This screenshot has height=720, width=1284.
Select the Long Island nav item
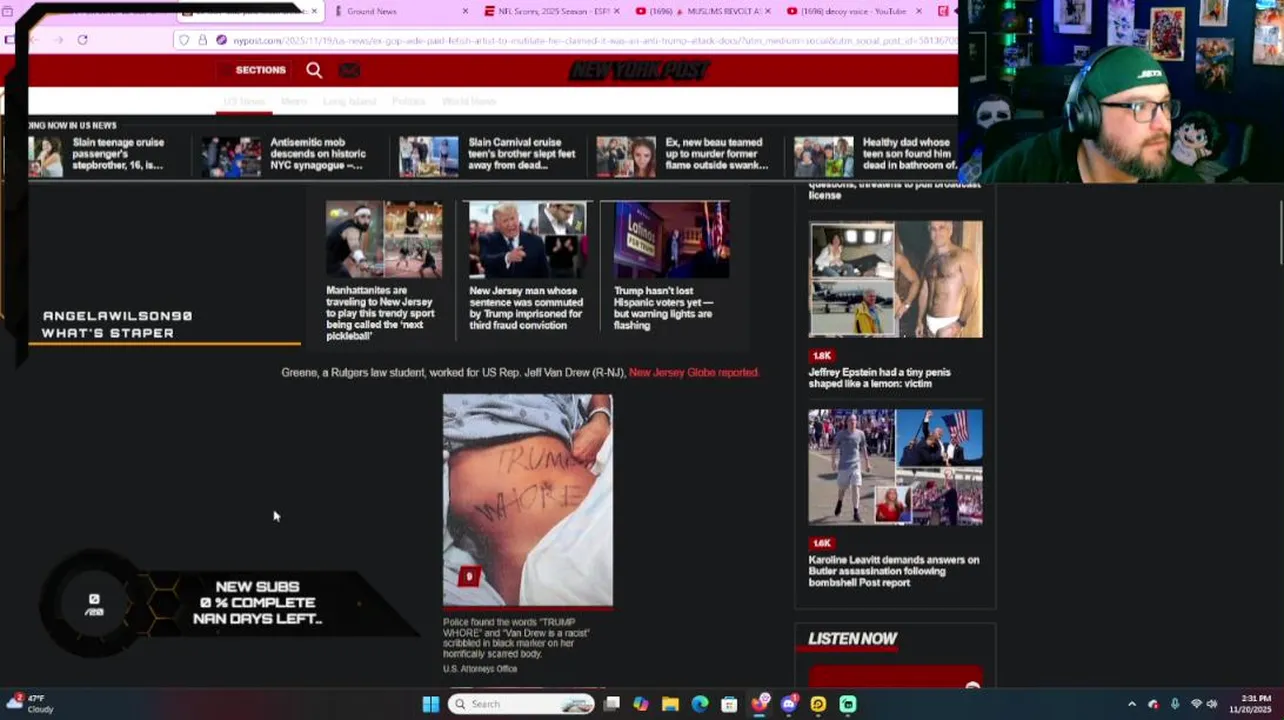coord(349,102)
